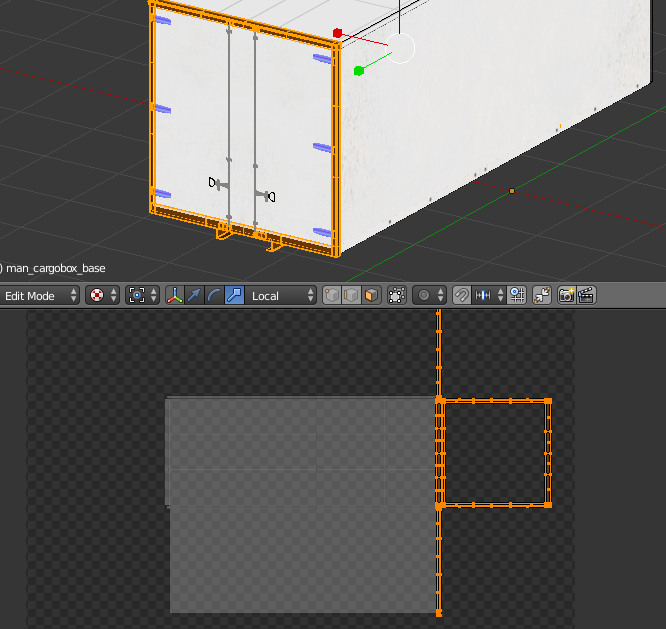
Task: Switch to vertex select mode
Action: coord(333,295)
